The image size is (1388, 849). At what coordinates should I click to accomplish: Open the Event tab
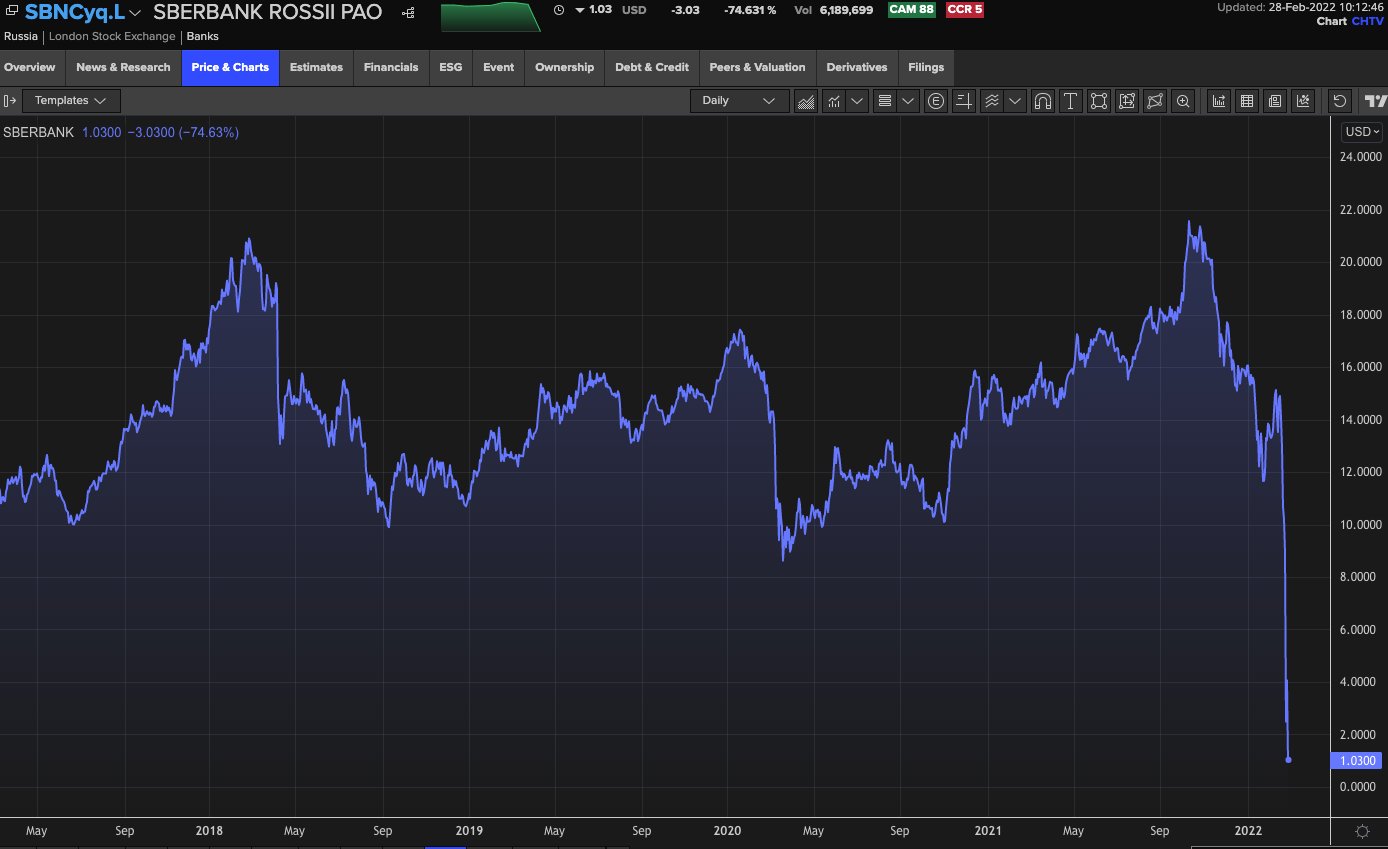pyautogui.click(x=498, y=68)
